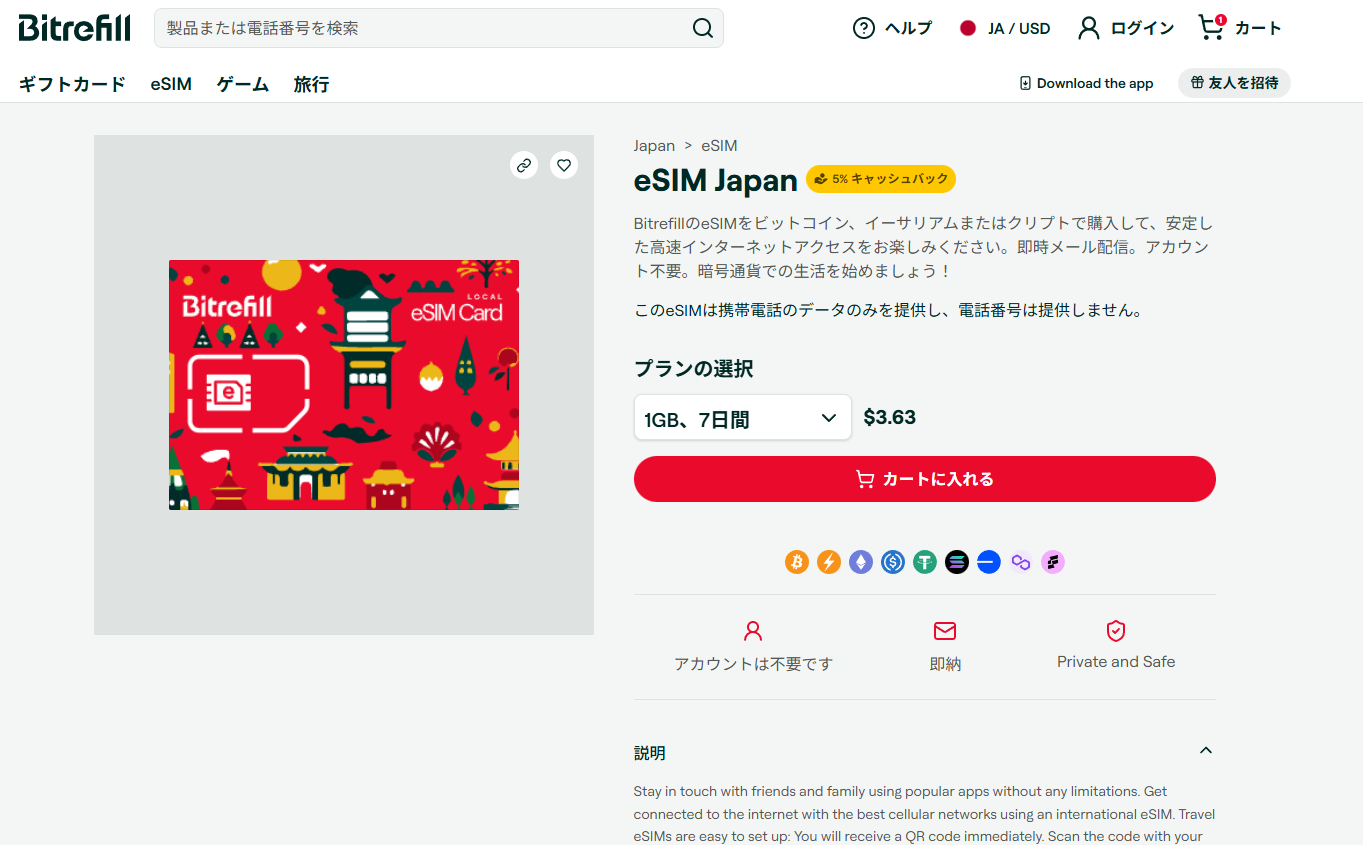Click the copy link icon on product image
Image resolution: width=1363 pixels, height=845 pixels.
524,165
